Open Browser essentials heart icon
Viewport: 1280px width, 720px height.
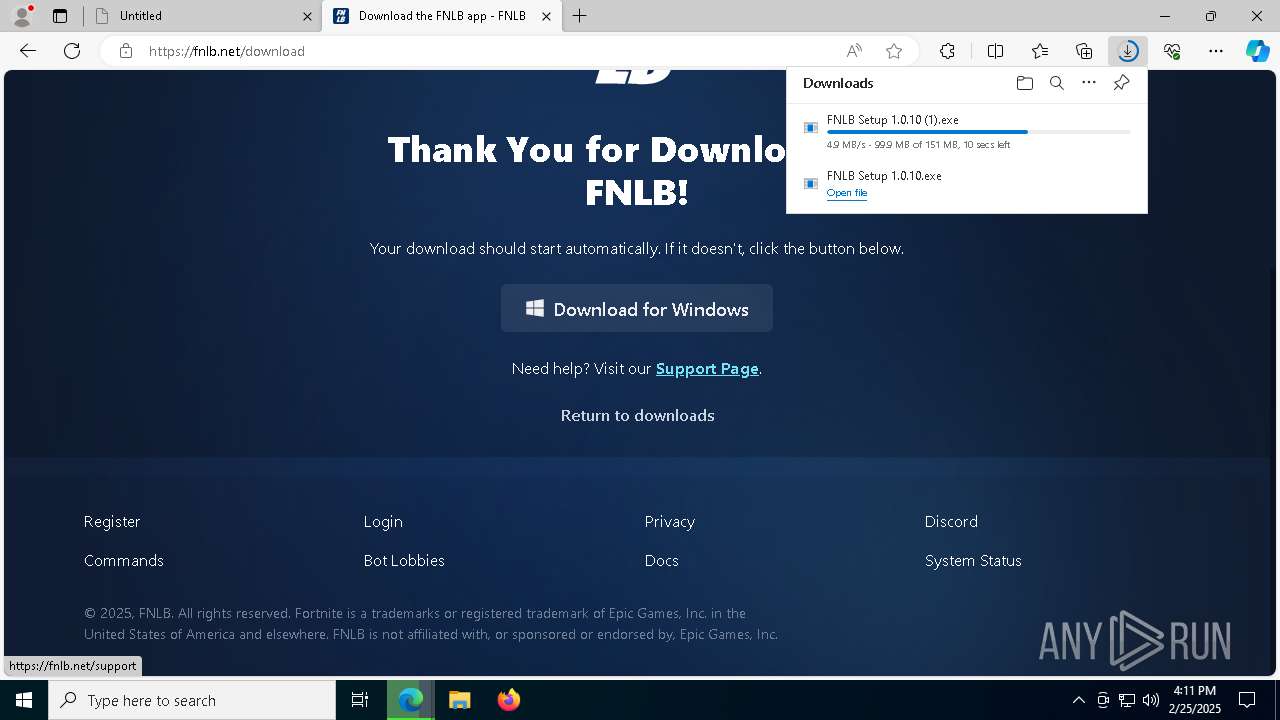point(1172,51)
